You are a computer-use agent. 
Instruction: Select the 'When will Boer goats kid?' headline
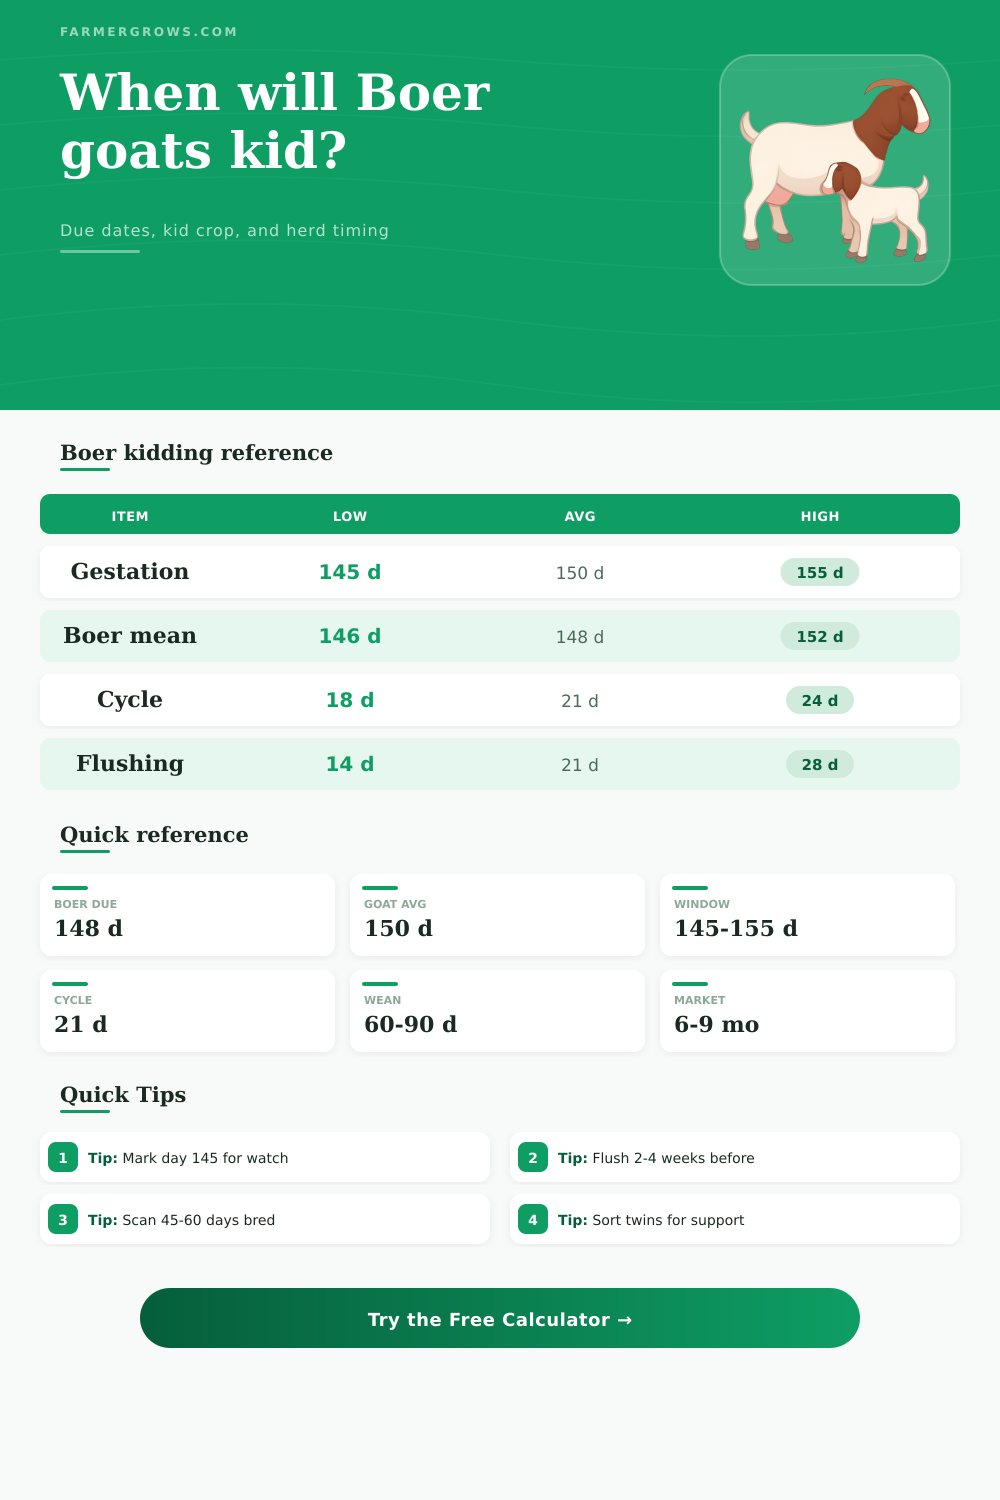click(x=275, y=122)
